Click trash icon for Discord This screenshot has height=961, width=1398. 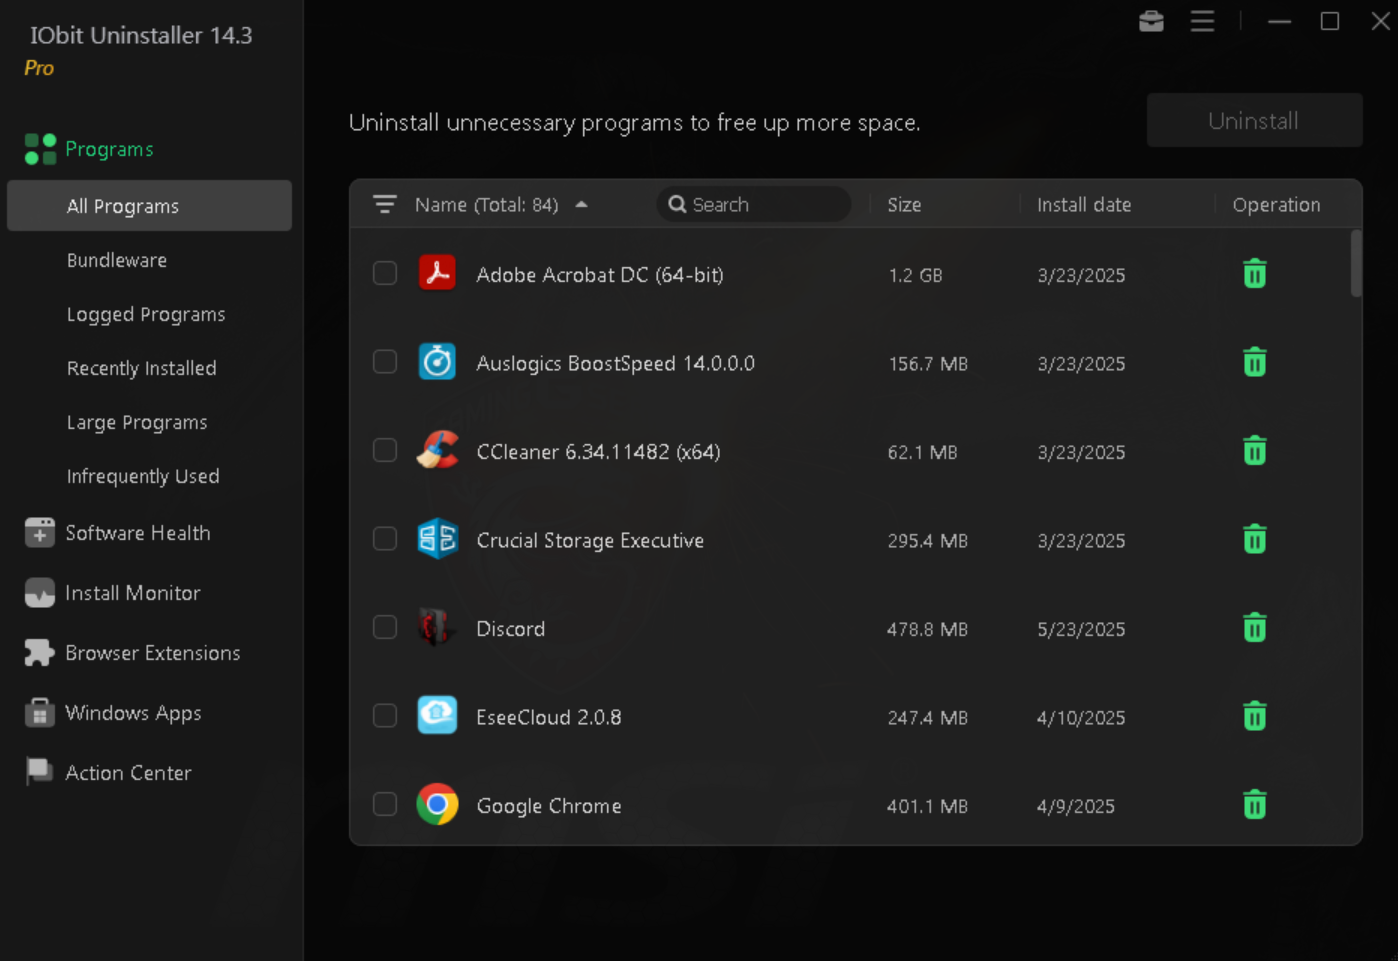1254,628
